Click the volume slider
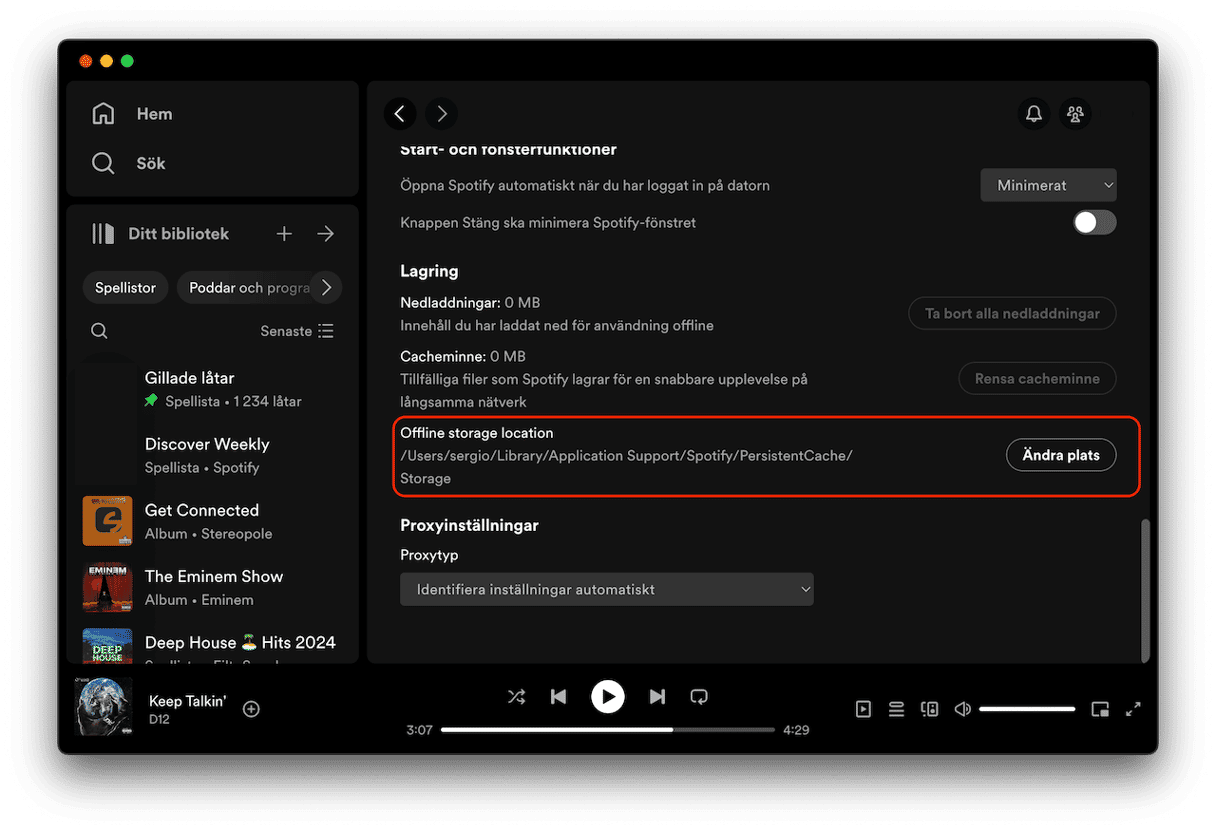This screenshot has height=831, width=1216. click(1027, 709)
